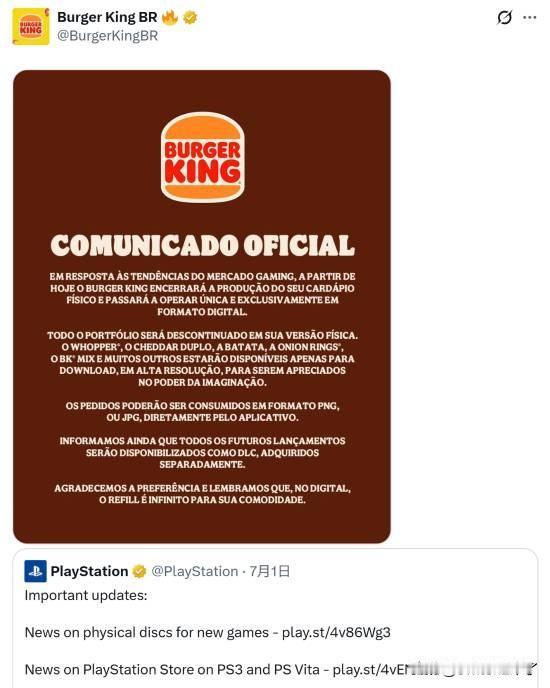550x688 pixels.
Task: Open the @BurgerKingBR handle link
Action: (x=108, y=36)
